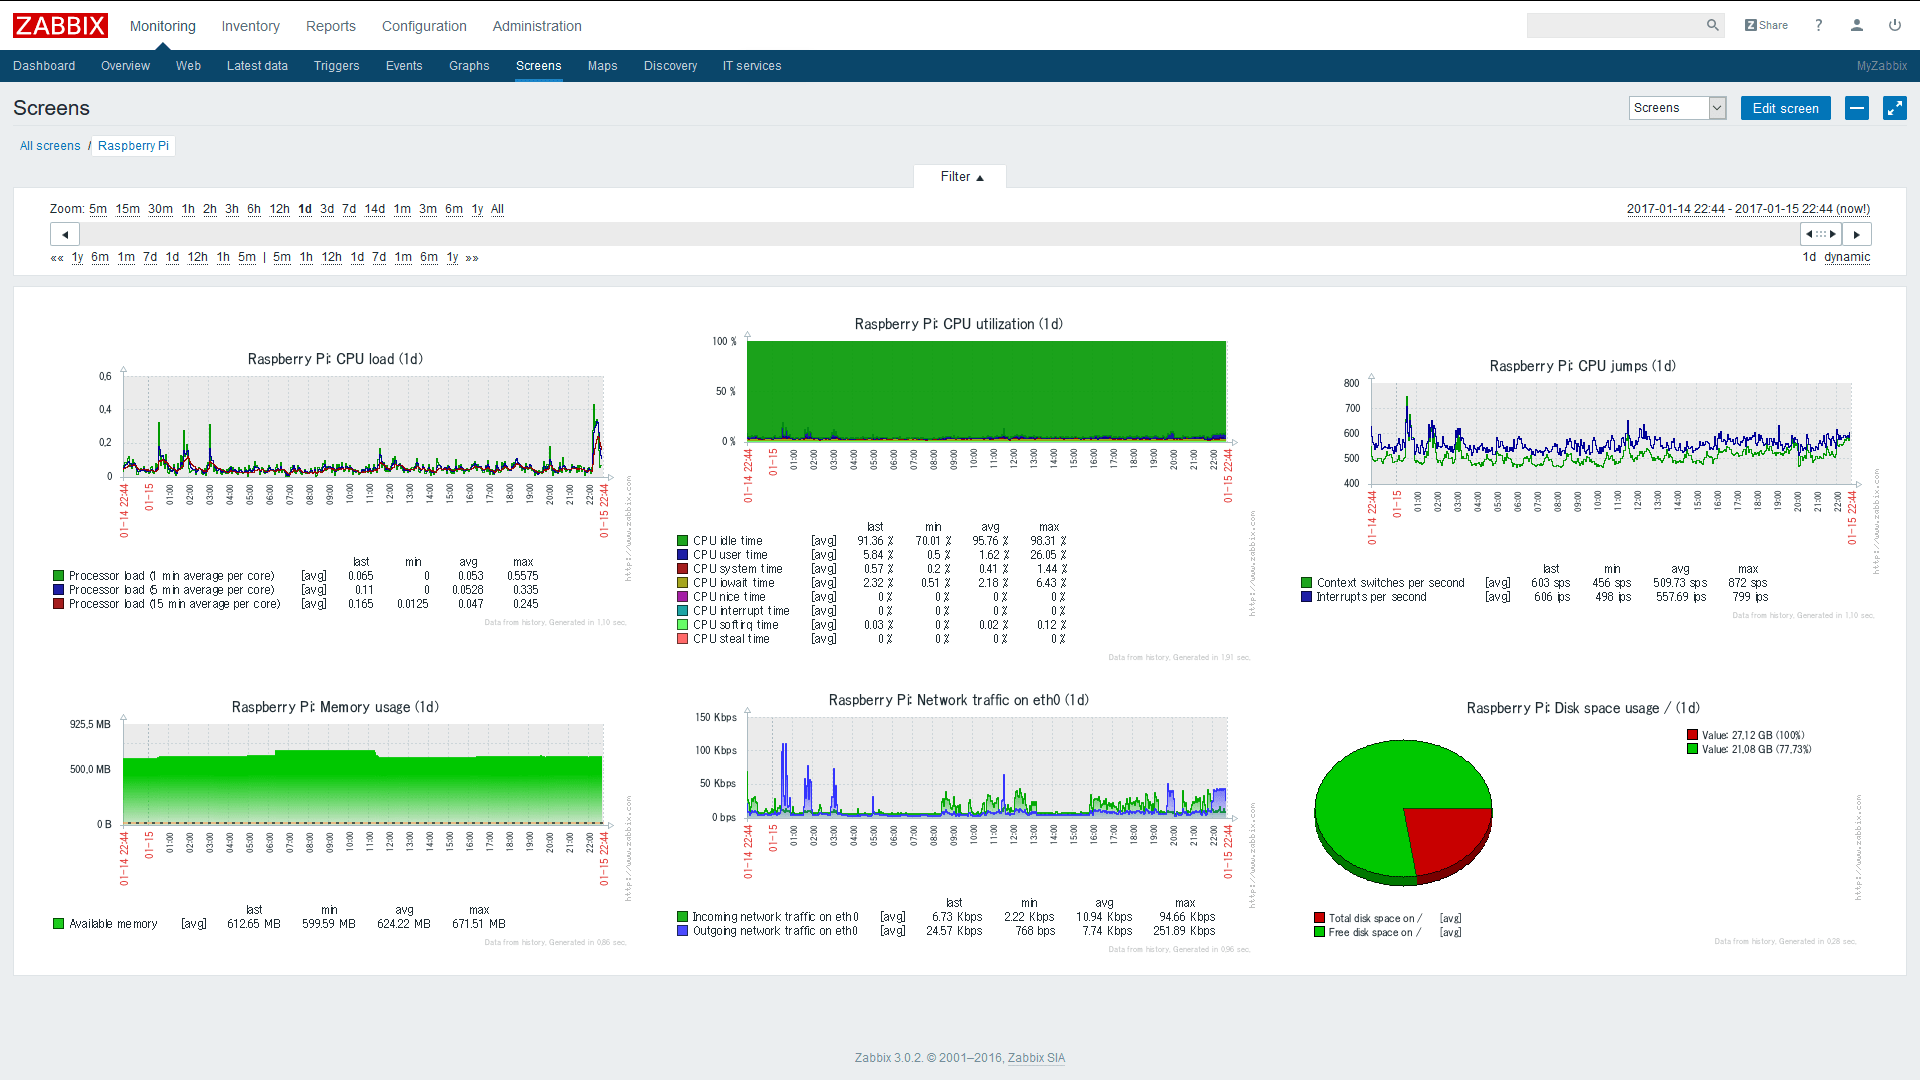The width and height of the screenshot is (1920, 1080).
Task: Collapse the Filter panel
Action: click(x=959, y=176)
